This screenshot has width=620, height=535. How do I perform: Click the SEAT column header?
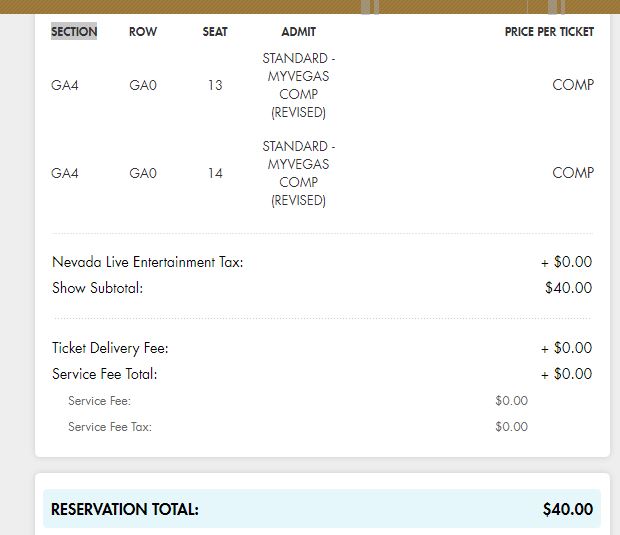(x=215, y=32)
